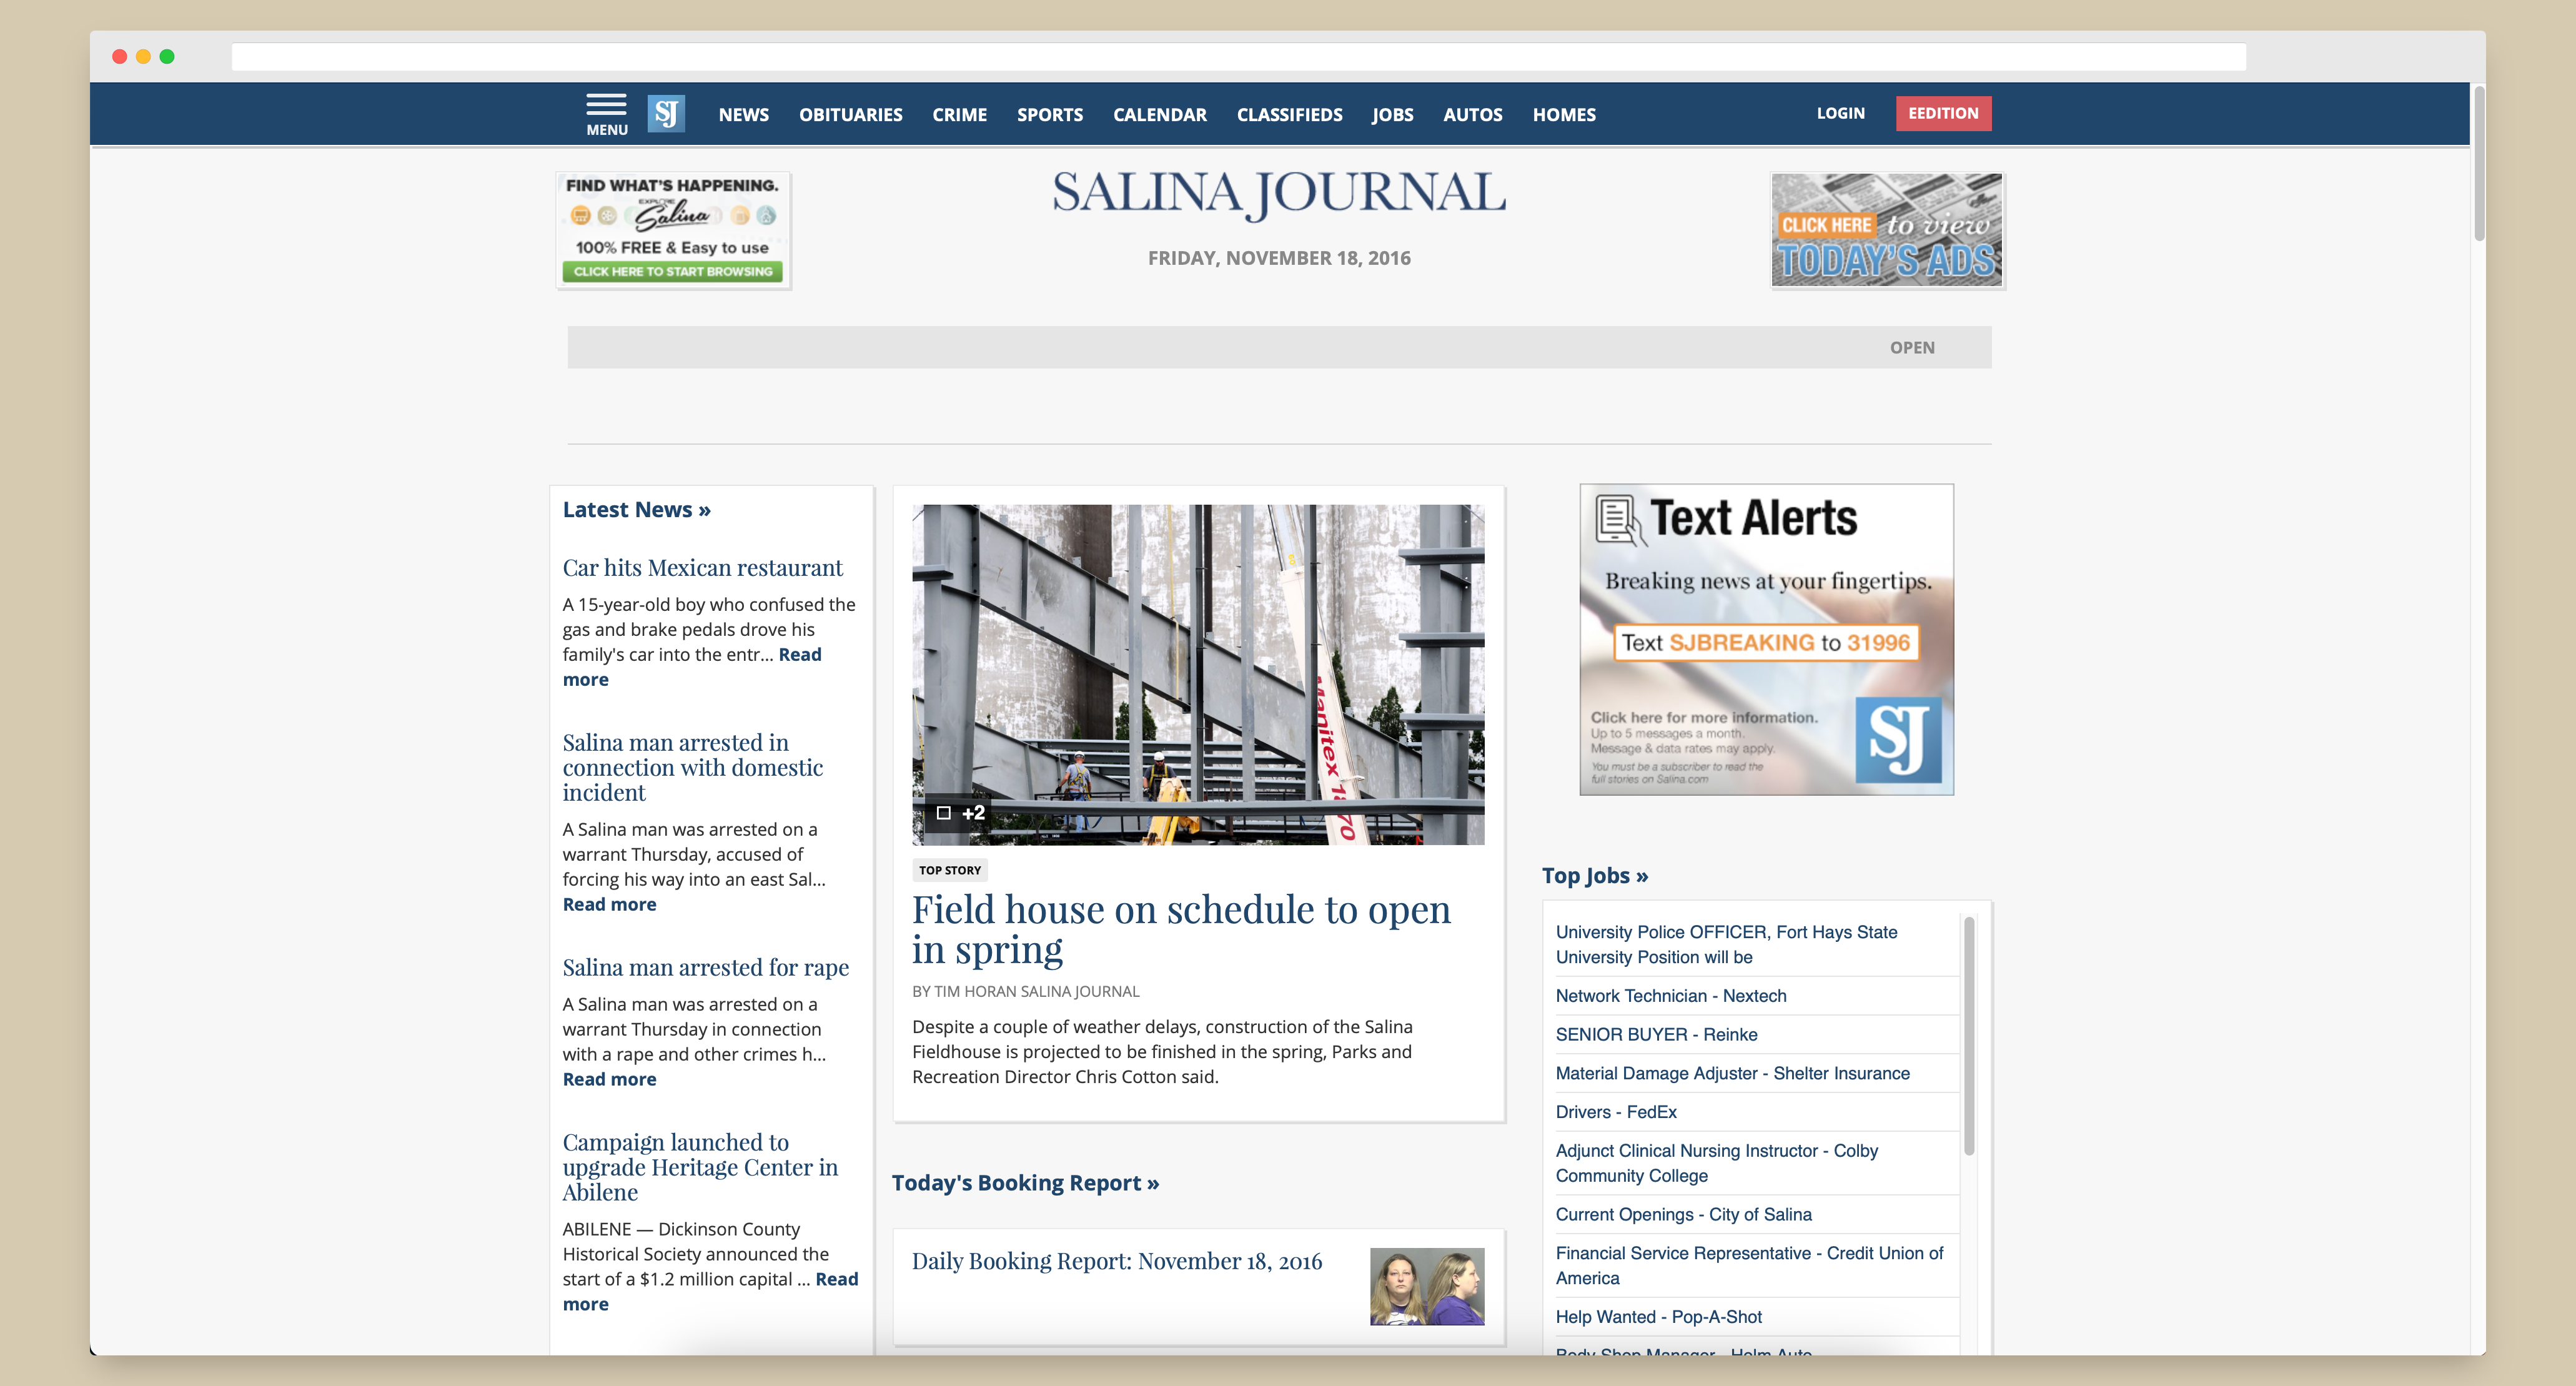This screenshot has width=2576, height=1386.
Task: Go to HOMES section
Action: coord(1564,115)
